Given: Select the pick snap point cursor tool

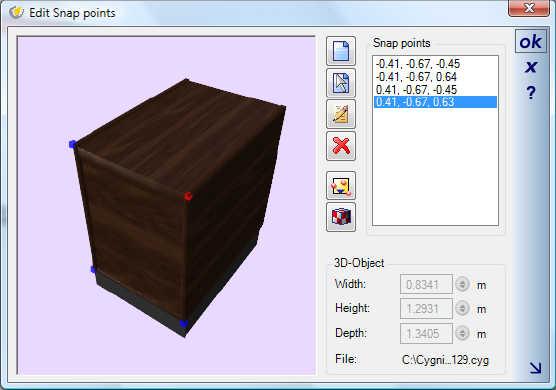Looking at the screenshot, I should tap(341, 83).
